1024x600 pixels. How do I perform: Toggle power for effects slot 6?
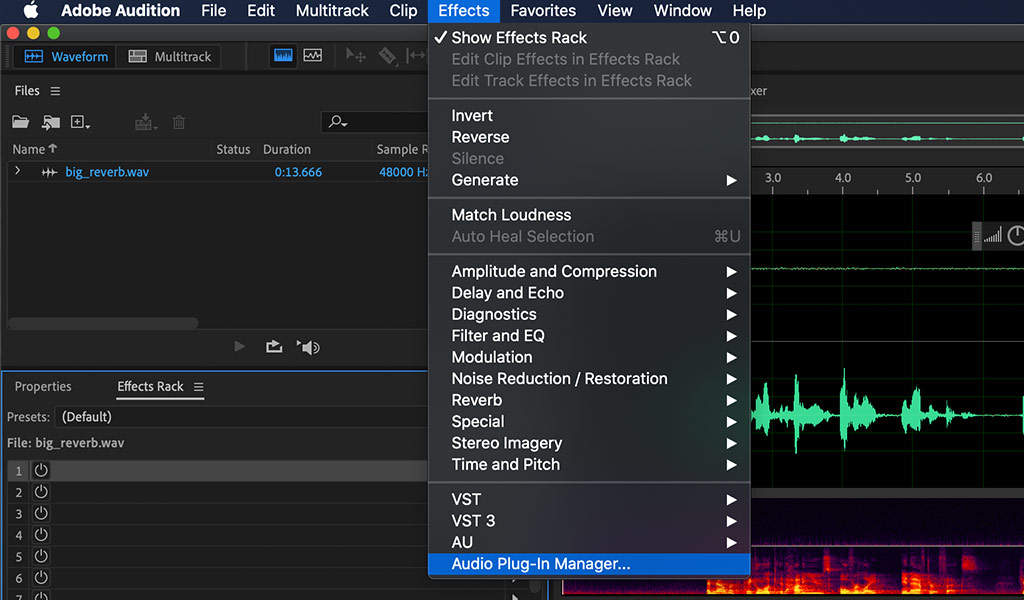pyautogui.click(x=40, y=578)
